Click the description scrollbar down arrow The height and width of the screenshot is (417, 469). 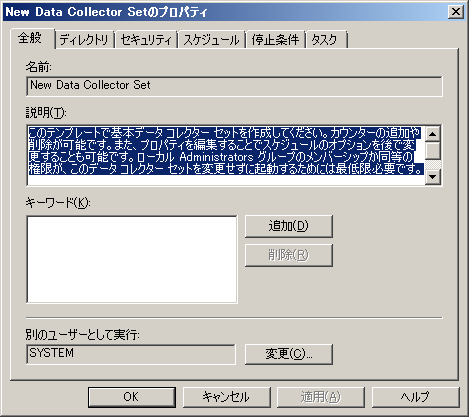433,177
